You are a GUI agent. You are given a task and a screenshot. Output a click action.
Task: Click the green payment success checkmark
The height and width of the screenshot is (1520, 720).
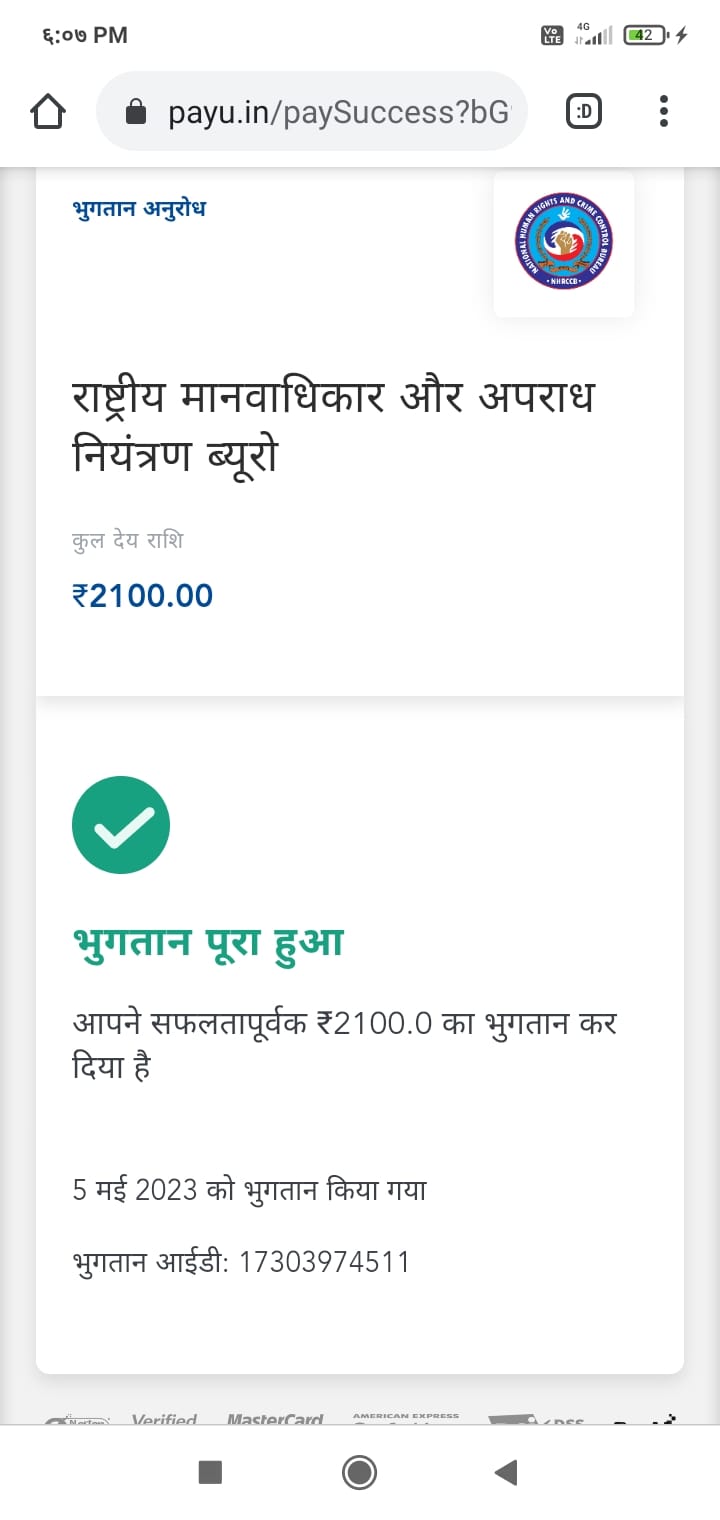(121, 825)
